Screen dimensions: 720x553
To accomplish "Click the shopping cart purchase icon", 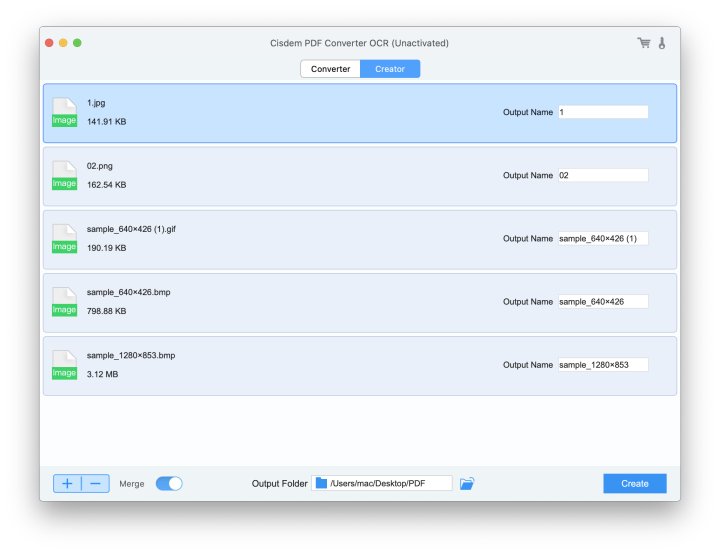I will [643, 43].
